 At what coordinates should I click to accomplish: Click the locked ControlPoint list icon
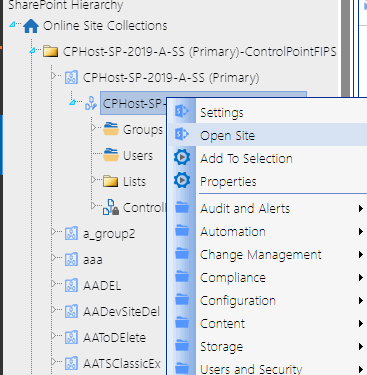pos(111,207)
